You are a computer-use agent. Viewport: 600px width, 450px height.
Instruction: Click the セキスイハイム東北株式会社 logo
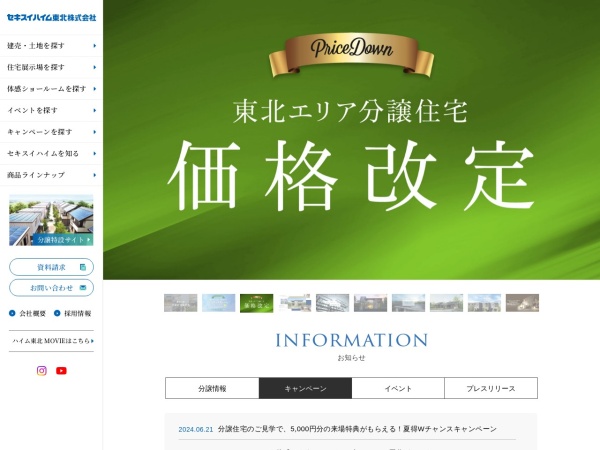[x=51, y=17]
